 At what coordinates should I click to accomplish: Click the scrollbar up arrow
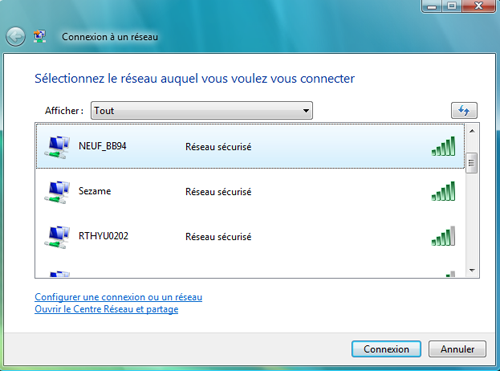[472, 131]
